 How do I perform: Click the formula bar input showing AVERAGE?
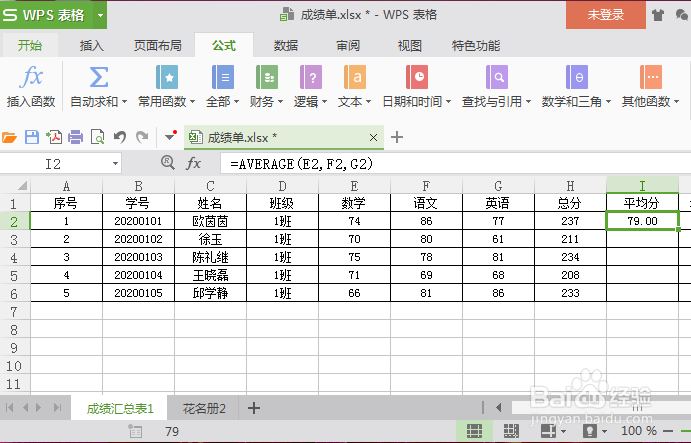click(456, 164)
